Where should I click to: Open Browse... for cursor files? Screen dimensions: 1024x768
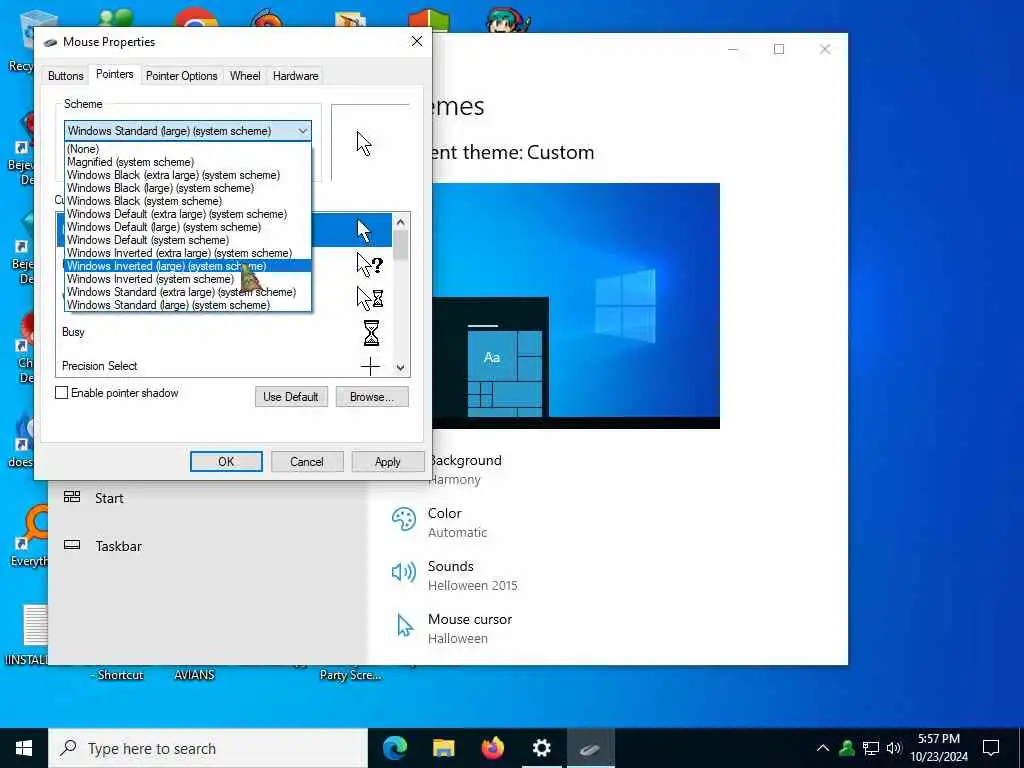pos(372,396)
